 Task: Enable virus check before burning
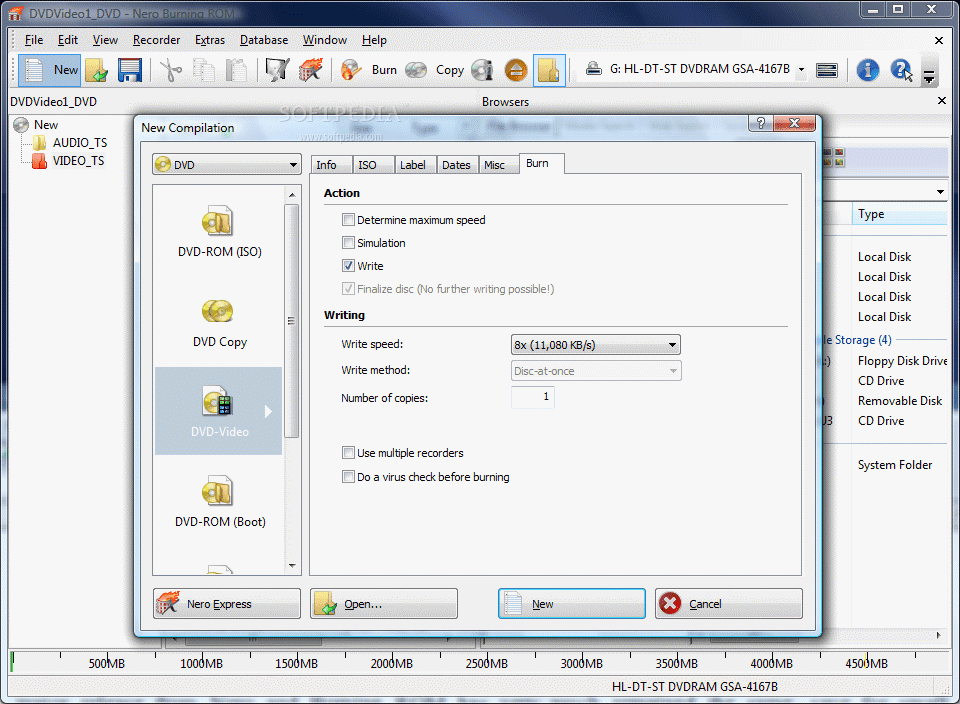(x=348, y=477)
